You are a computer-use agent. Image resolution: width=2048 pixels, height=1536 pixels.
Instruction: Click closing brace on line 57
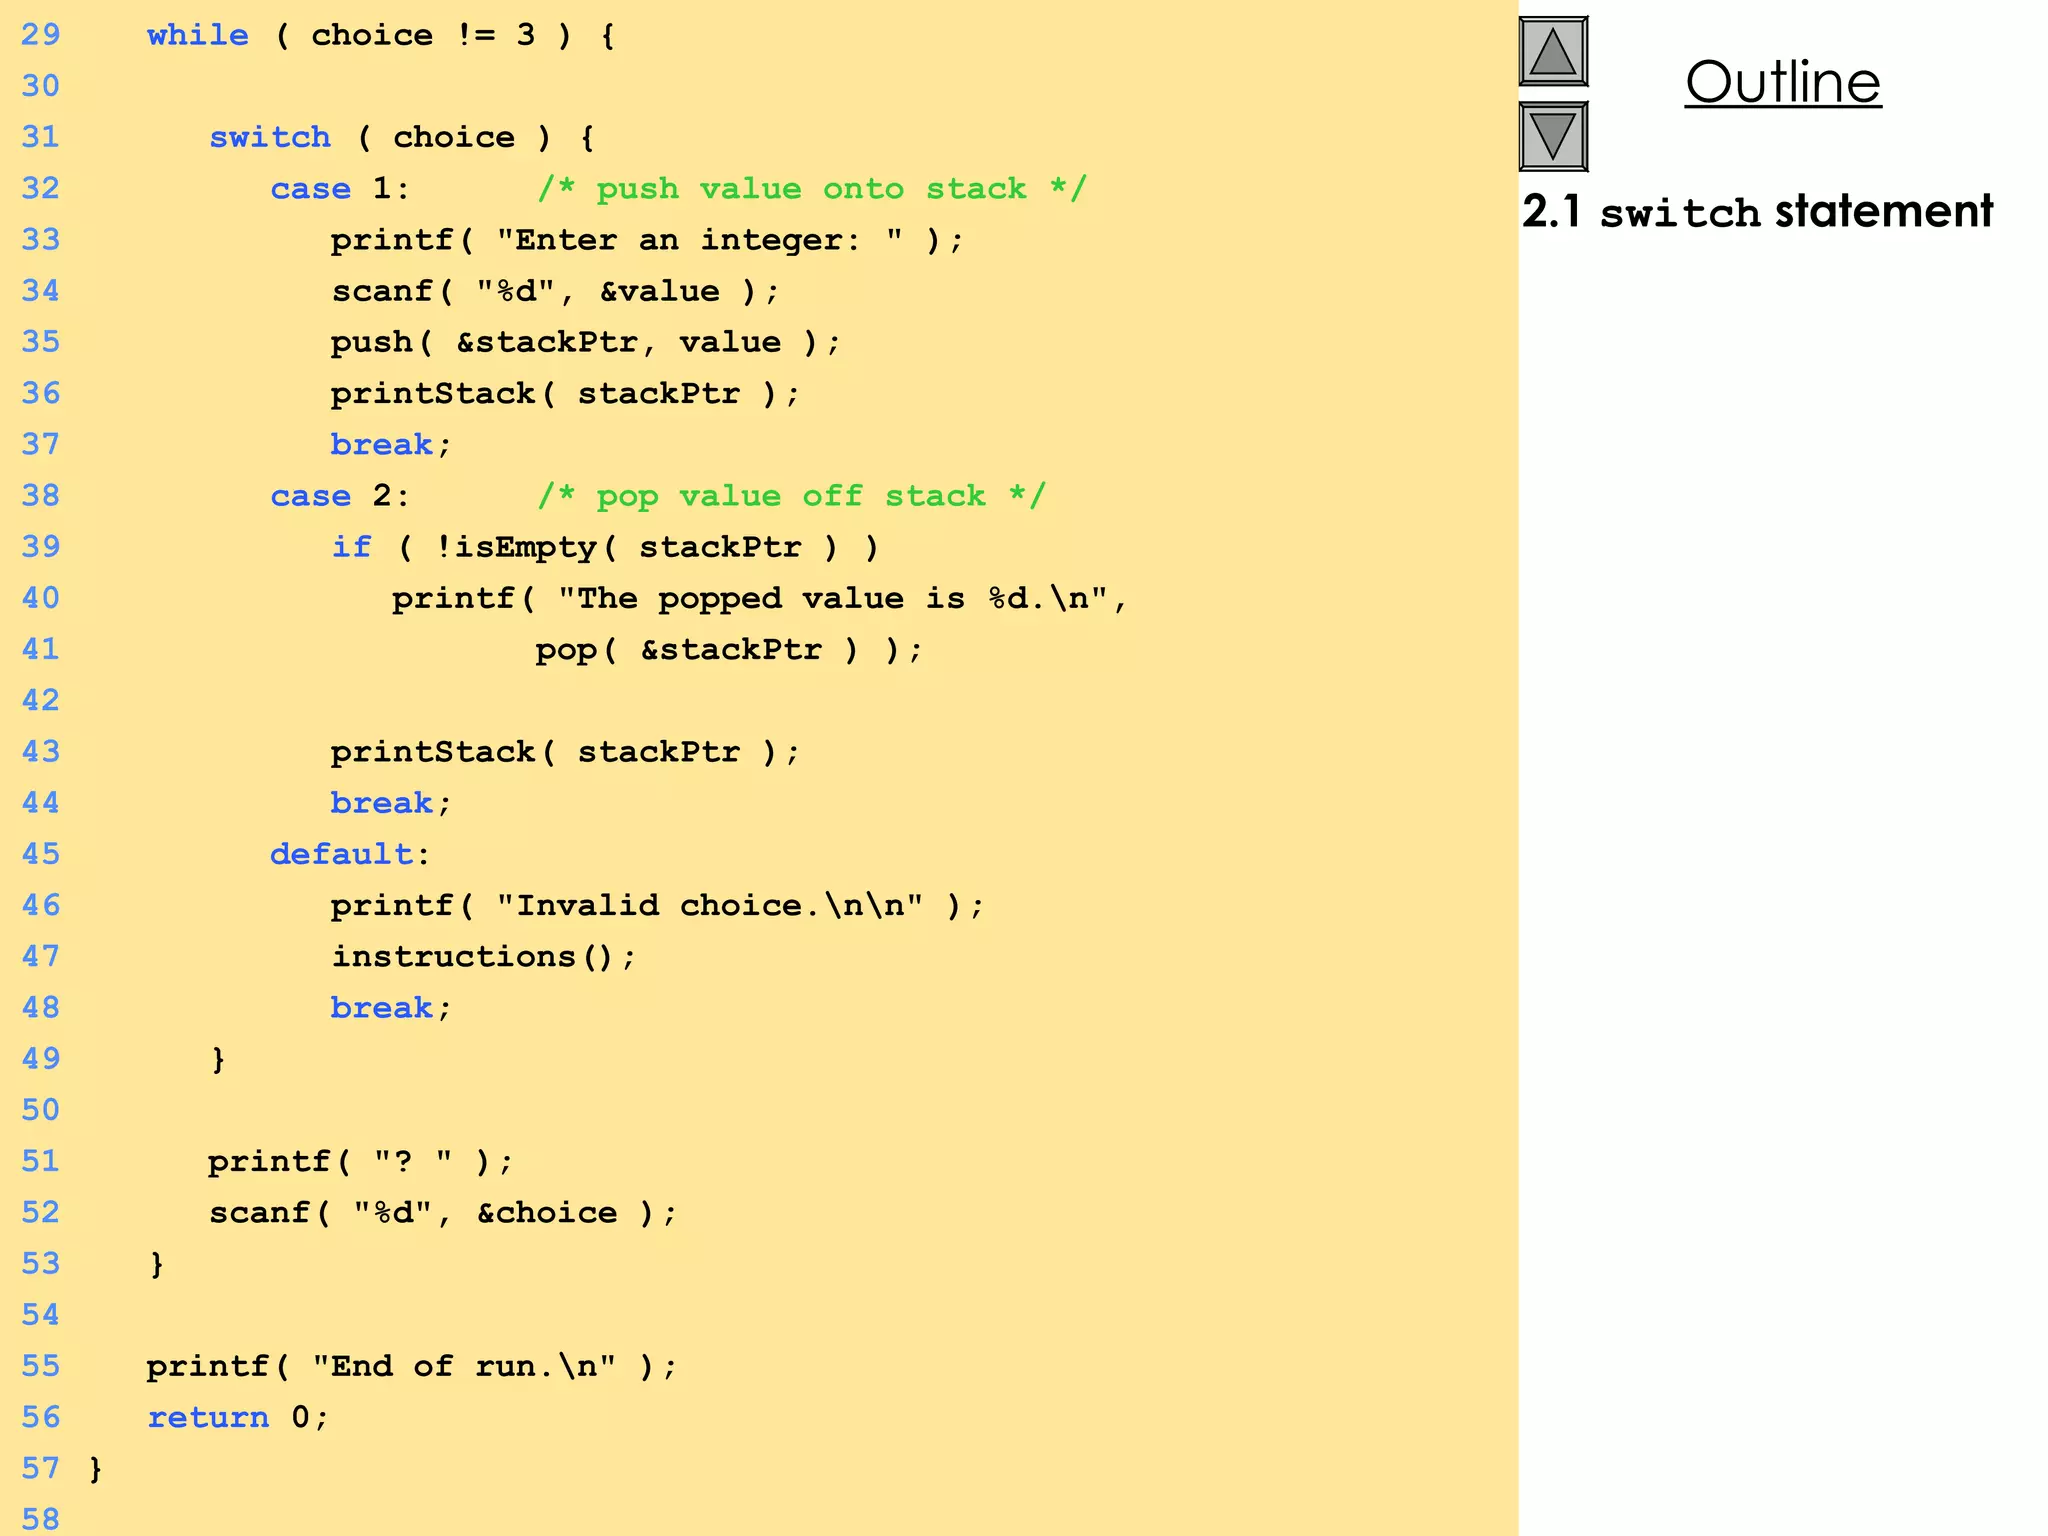tap(96, 1469)
